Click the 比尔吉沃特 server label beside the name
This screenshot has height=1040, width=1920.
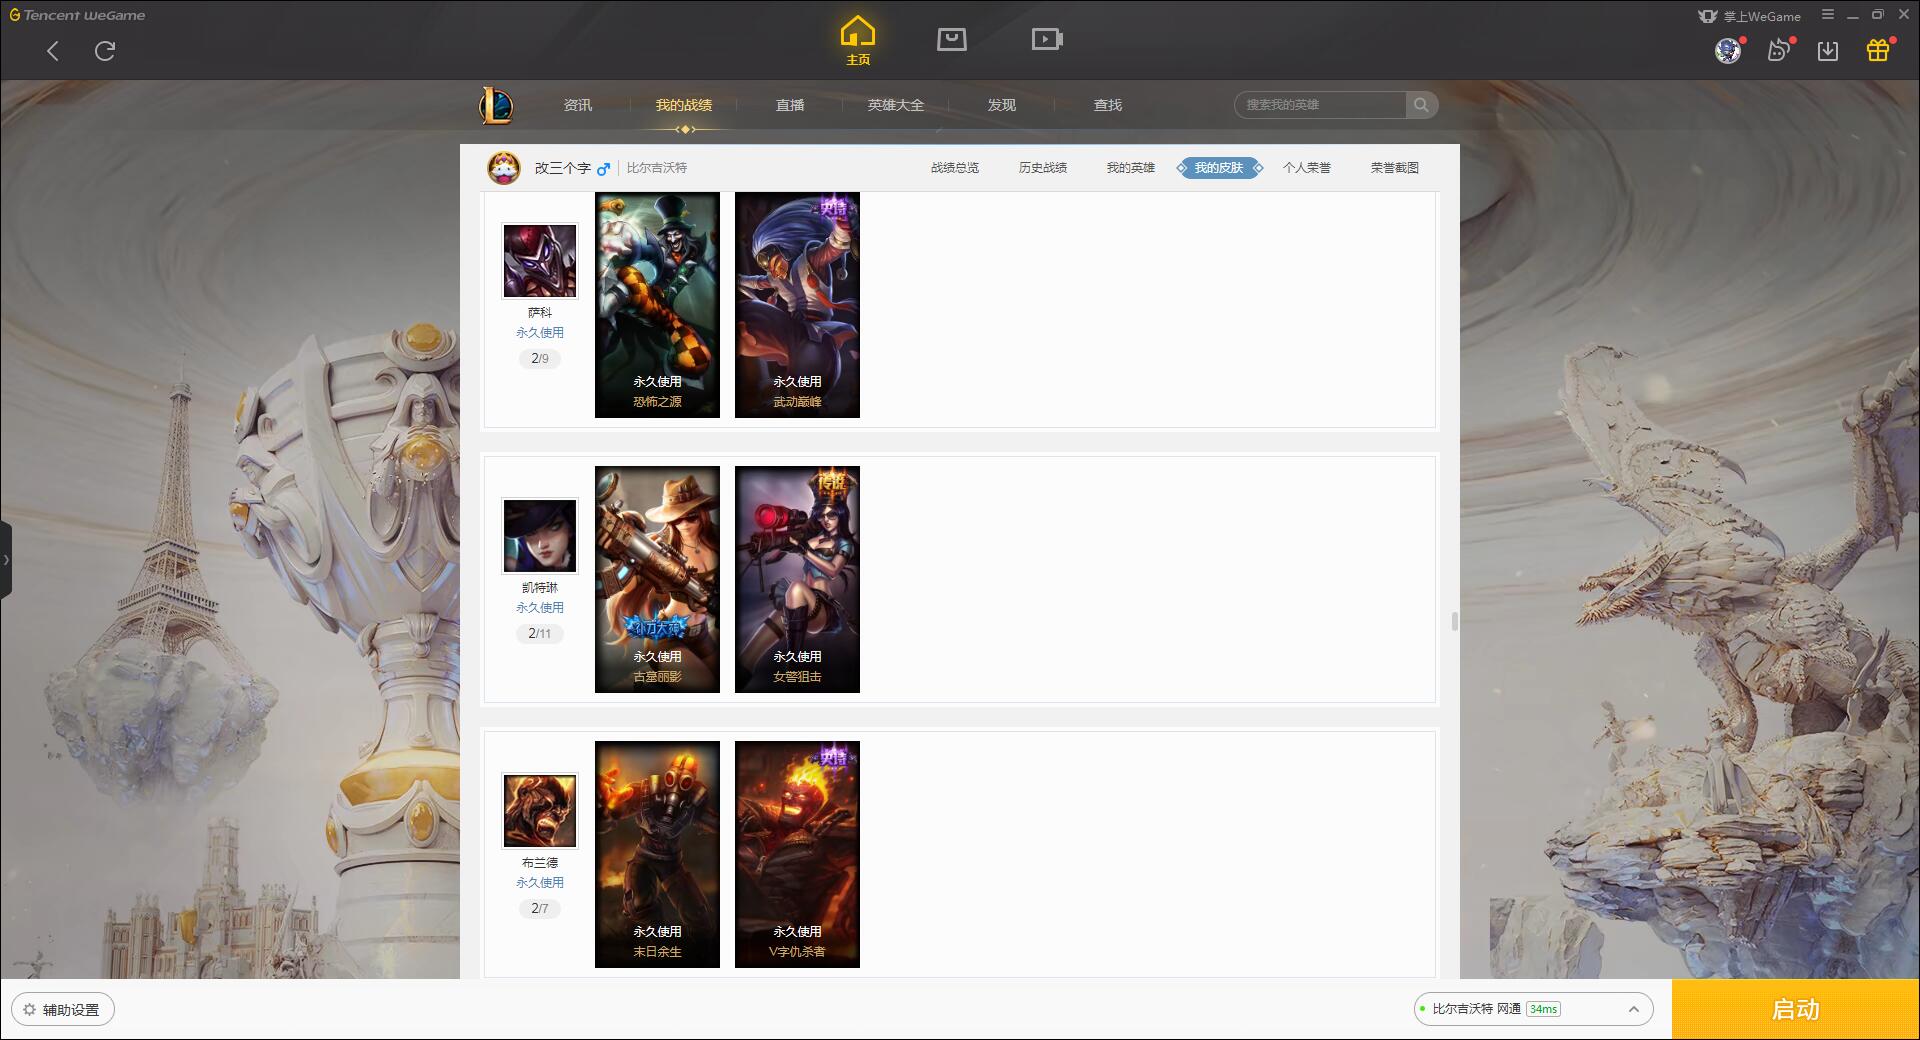coord(657,168)
